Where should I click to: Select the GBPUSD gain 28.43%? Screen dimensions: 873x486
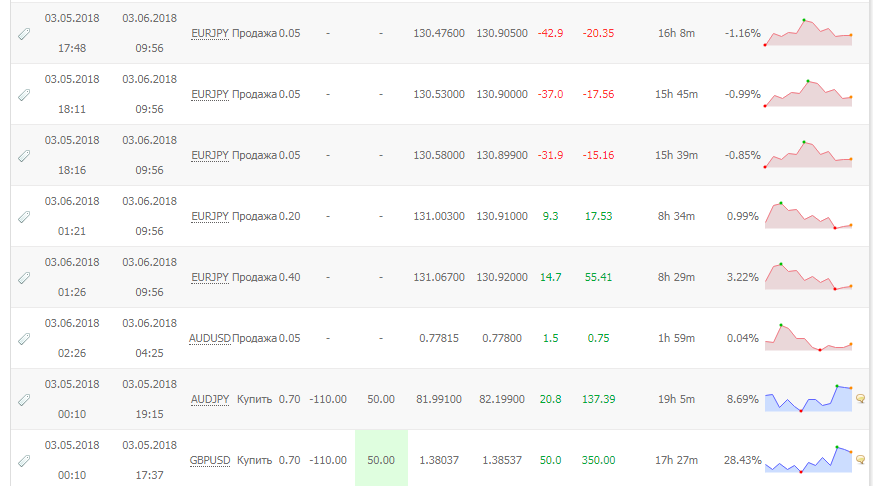click(x=743, y=460)
